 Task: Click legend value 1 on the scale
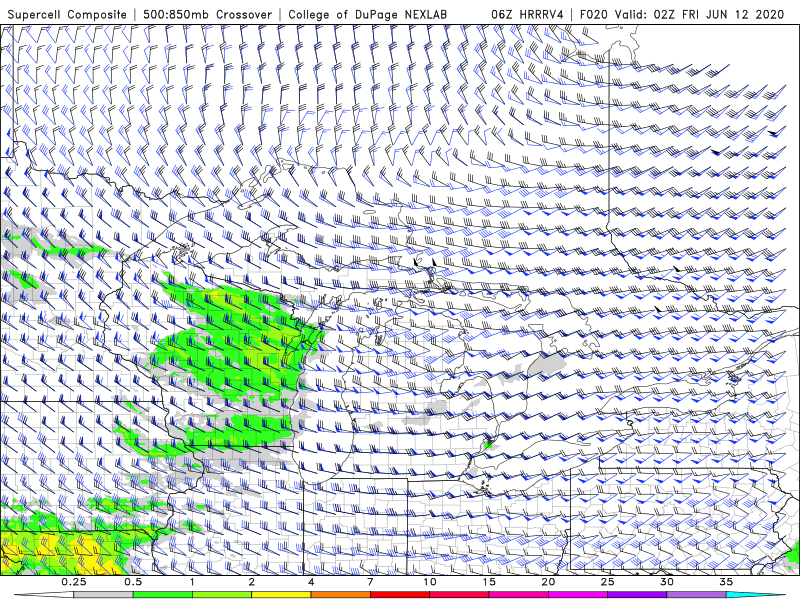[192, 582]
